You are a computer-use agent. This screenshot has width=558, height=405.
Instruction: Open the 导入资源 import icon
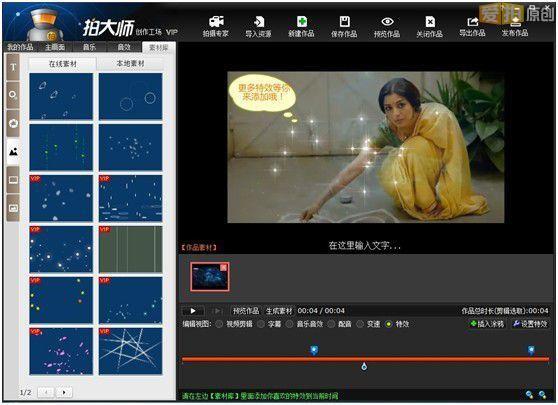coord(259,21)
